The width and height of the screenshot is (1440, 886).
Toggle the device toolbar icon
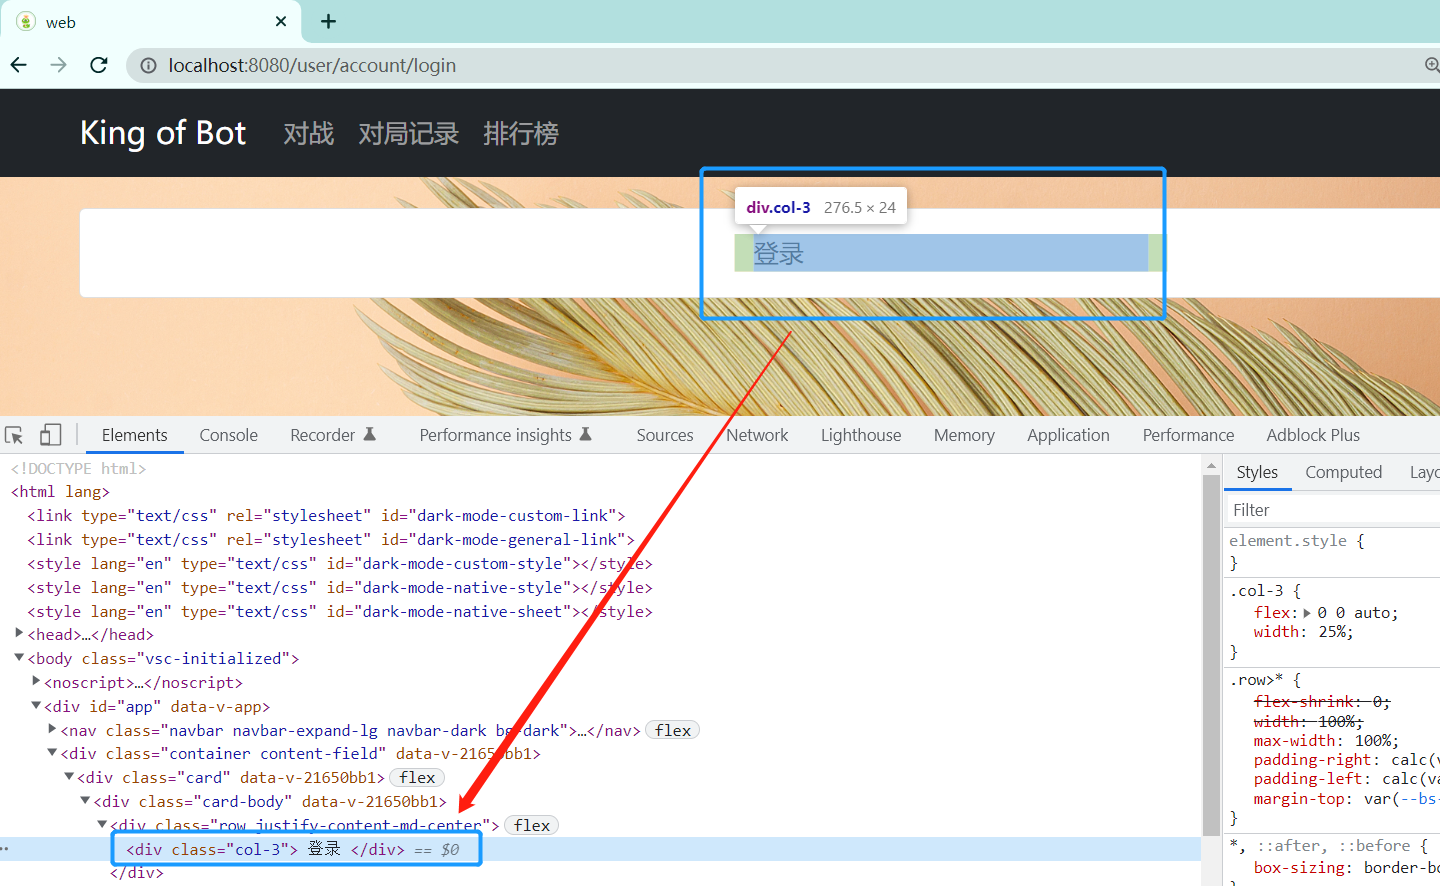click(x=50, y=435)
